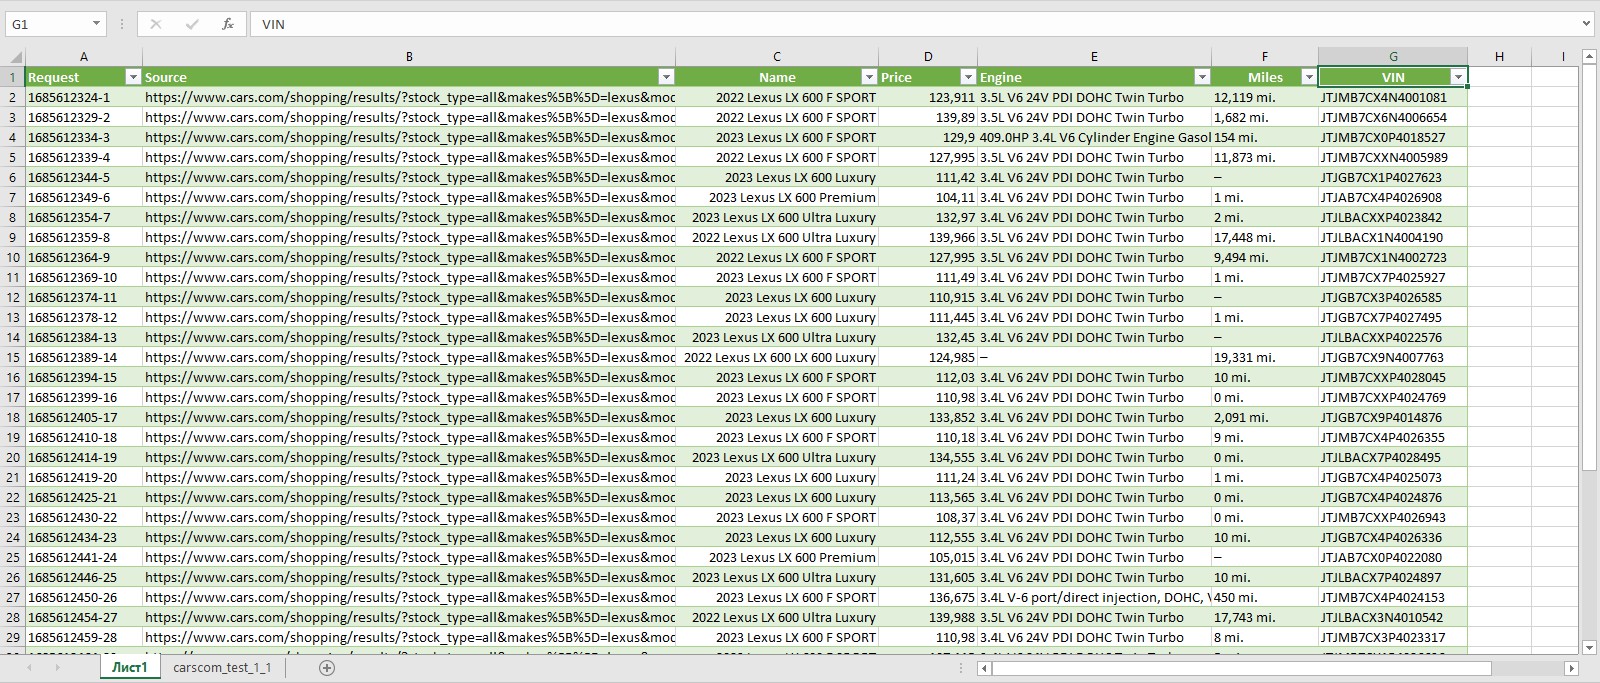Click the horizontal scrollbar left arrow

pos(985,668)
